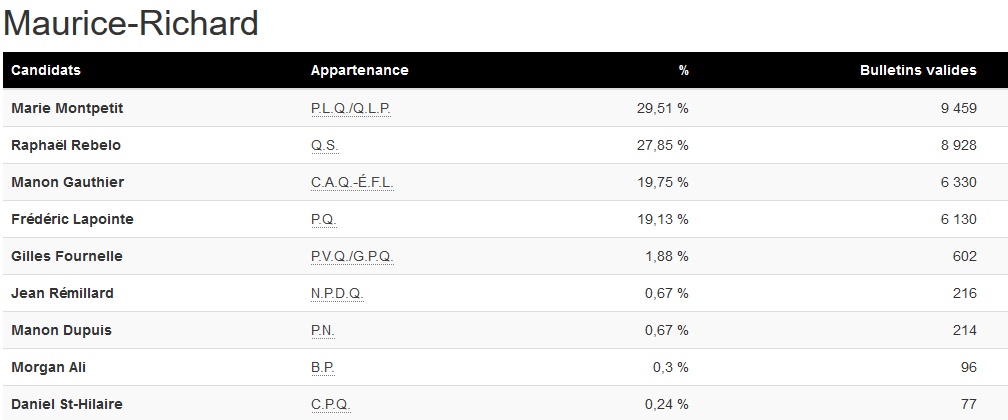The height and width of the screenshot is (420, 1008).
Task: Click the P.L.Q./Q.L.P. party abbreviation
Action: click(350, 108)
